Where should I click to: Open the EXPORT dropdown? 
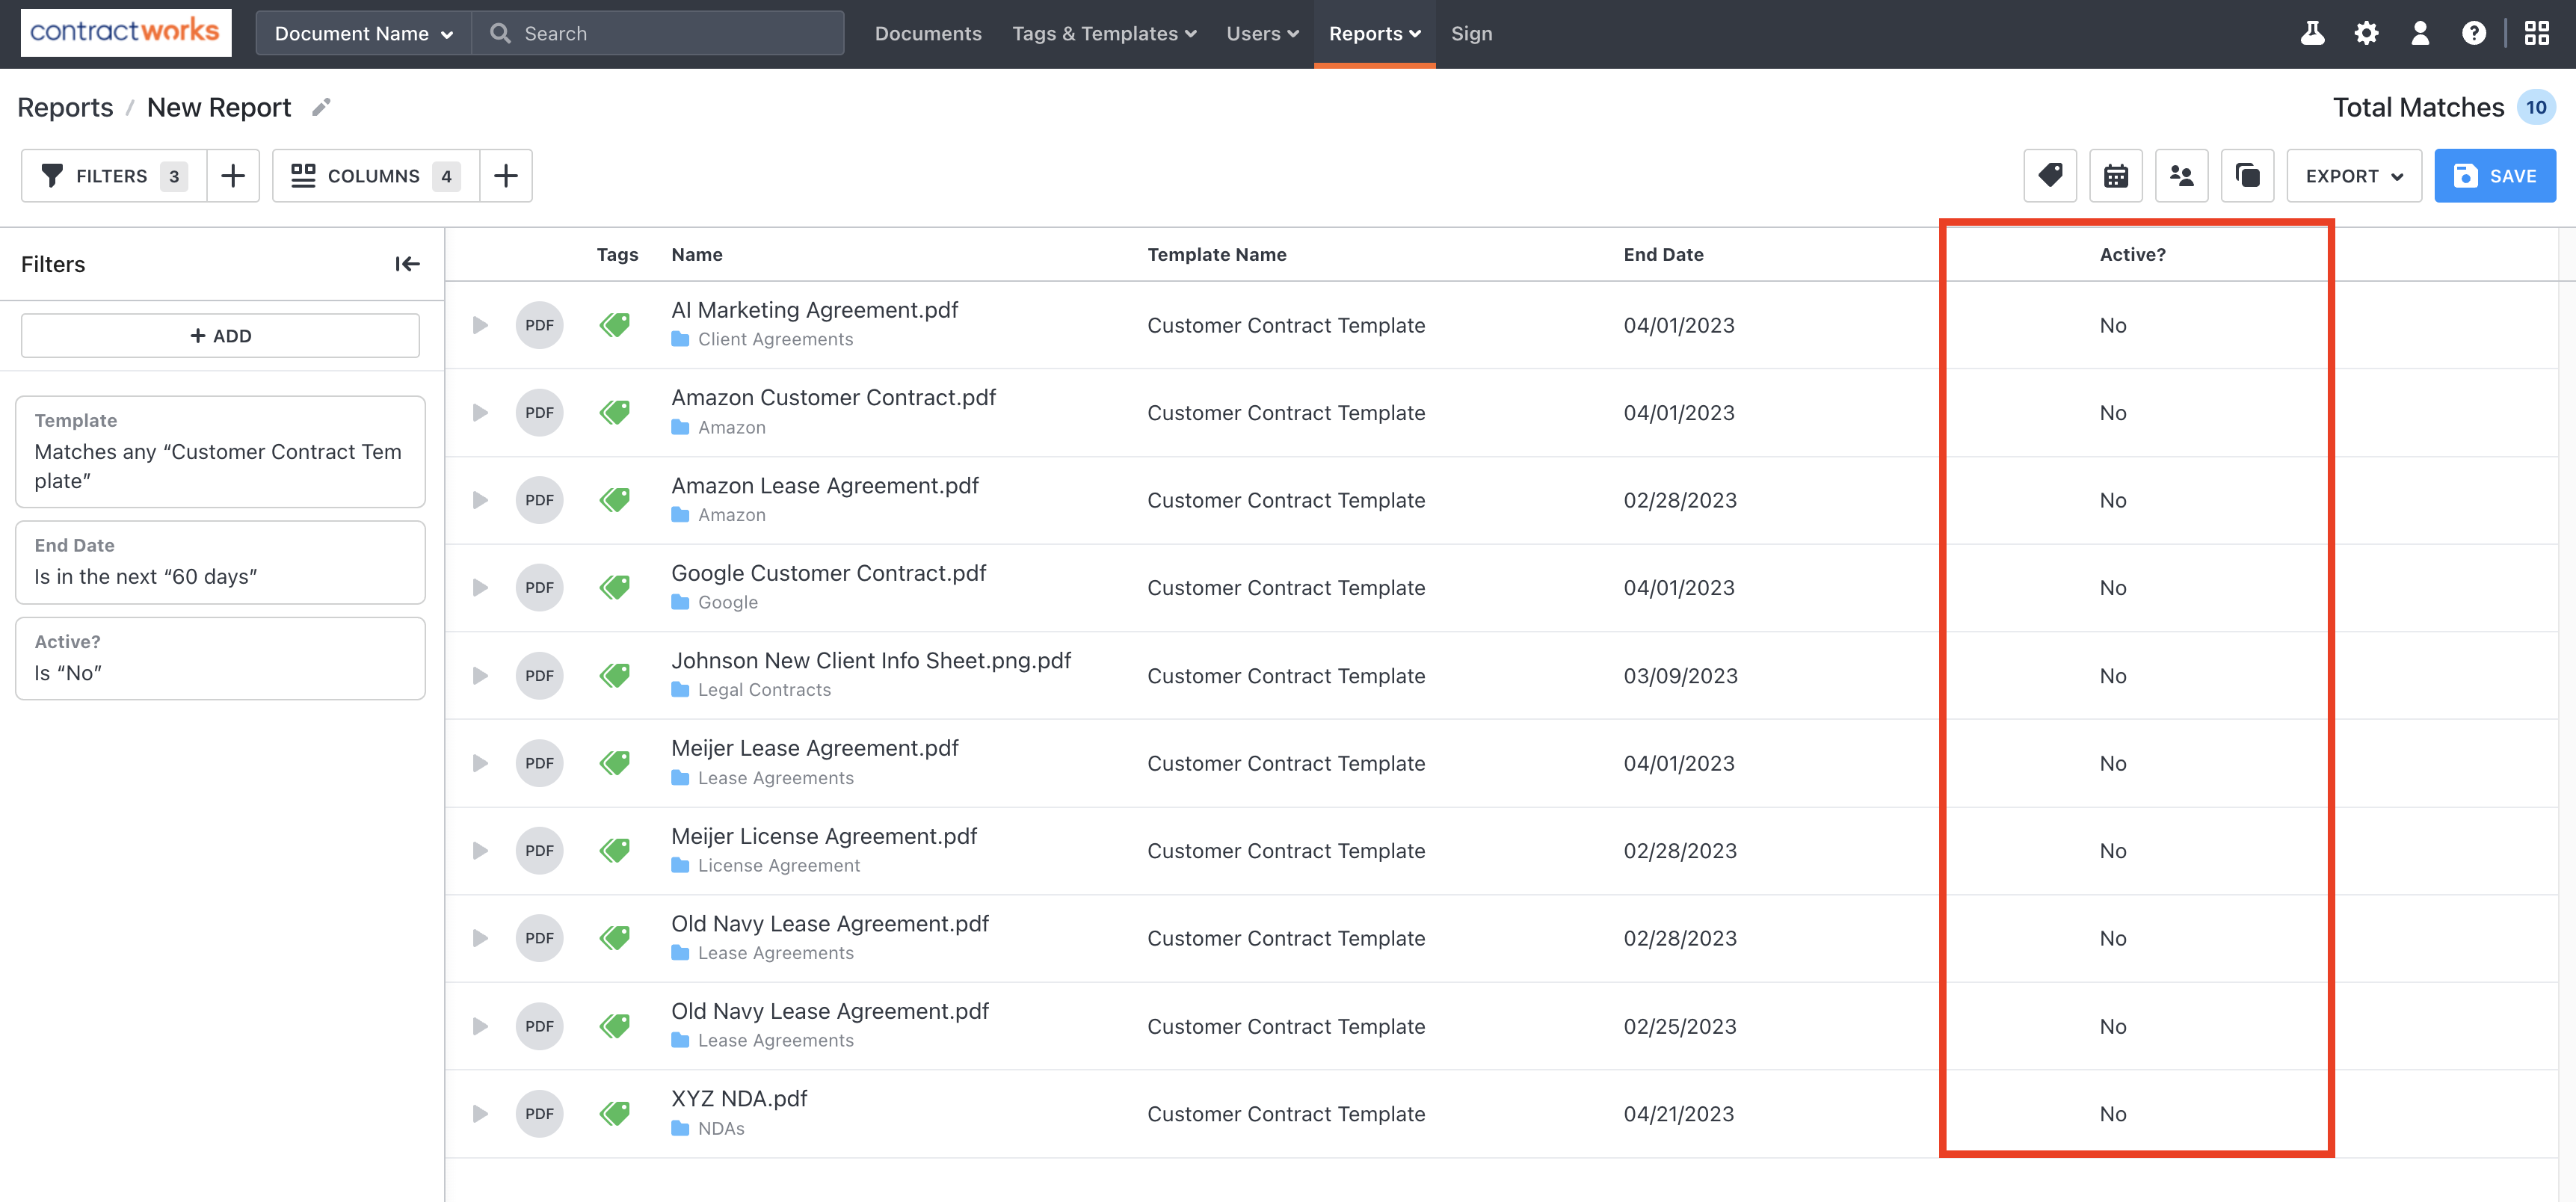(2354, 176)
